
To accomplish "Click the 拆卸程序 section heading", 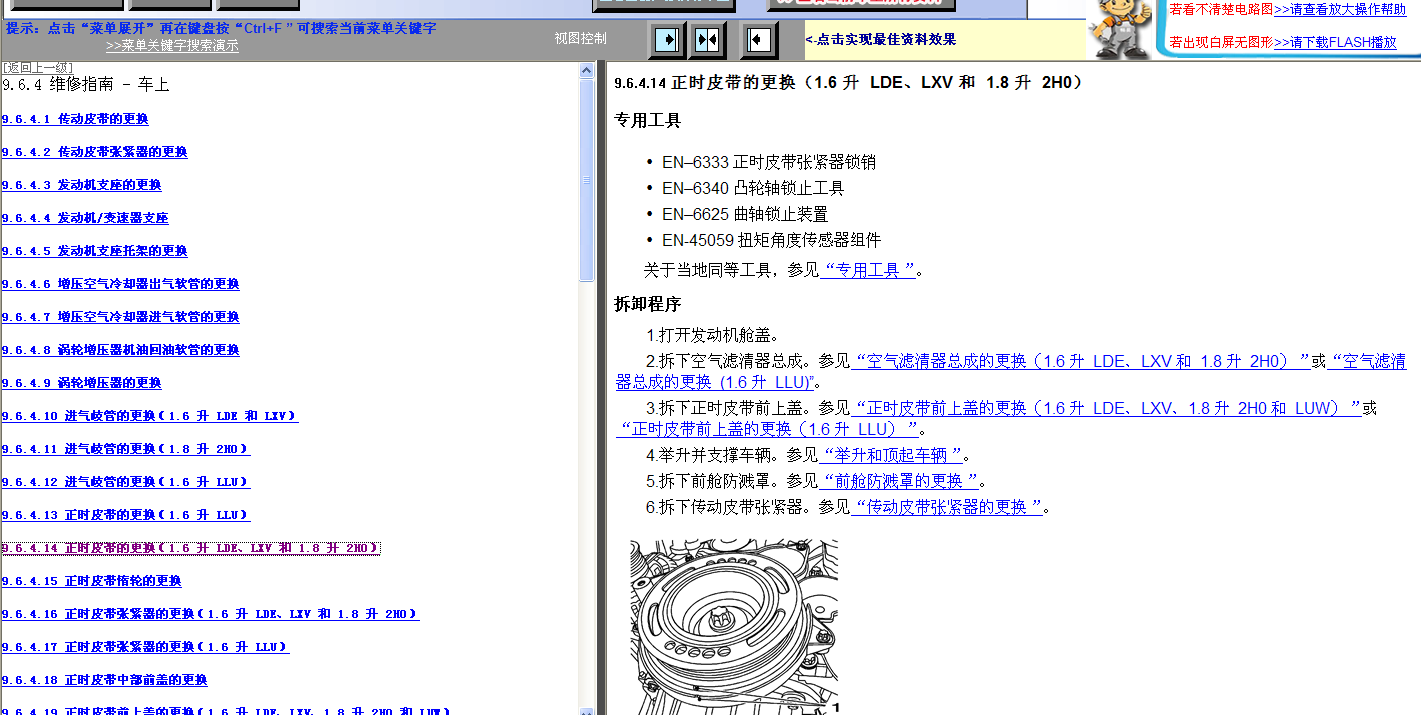I will [647, 304].
